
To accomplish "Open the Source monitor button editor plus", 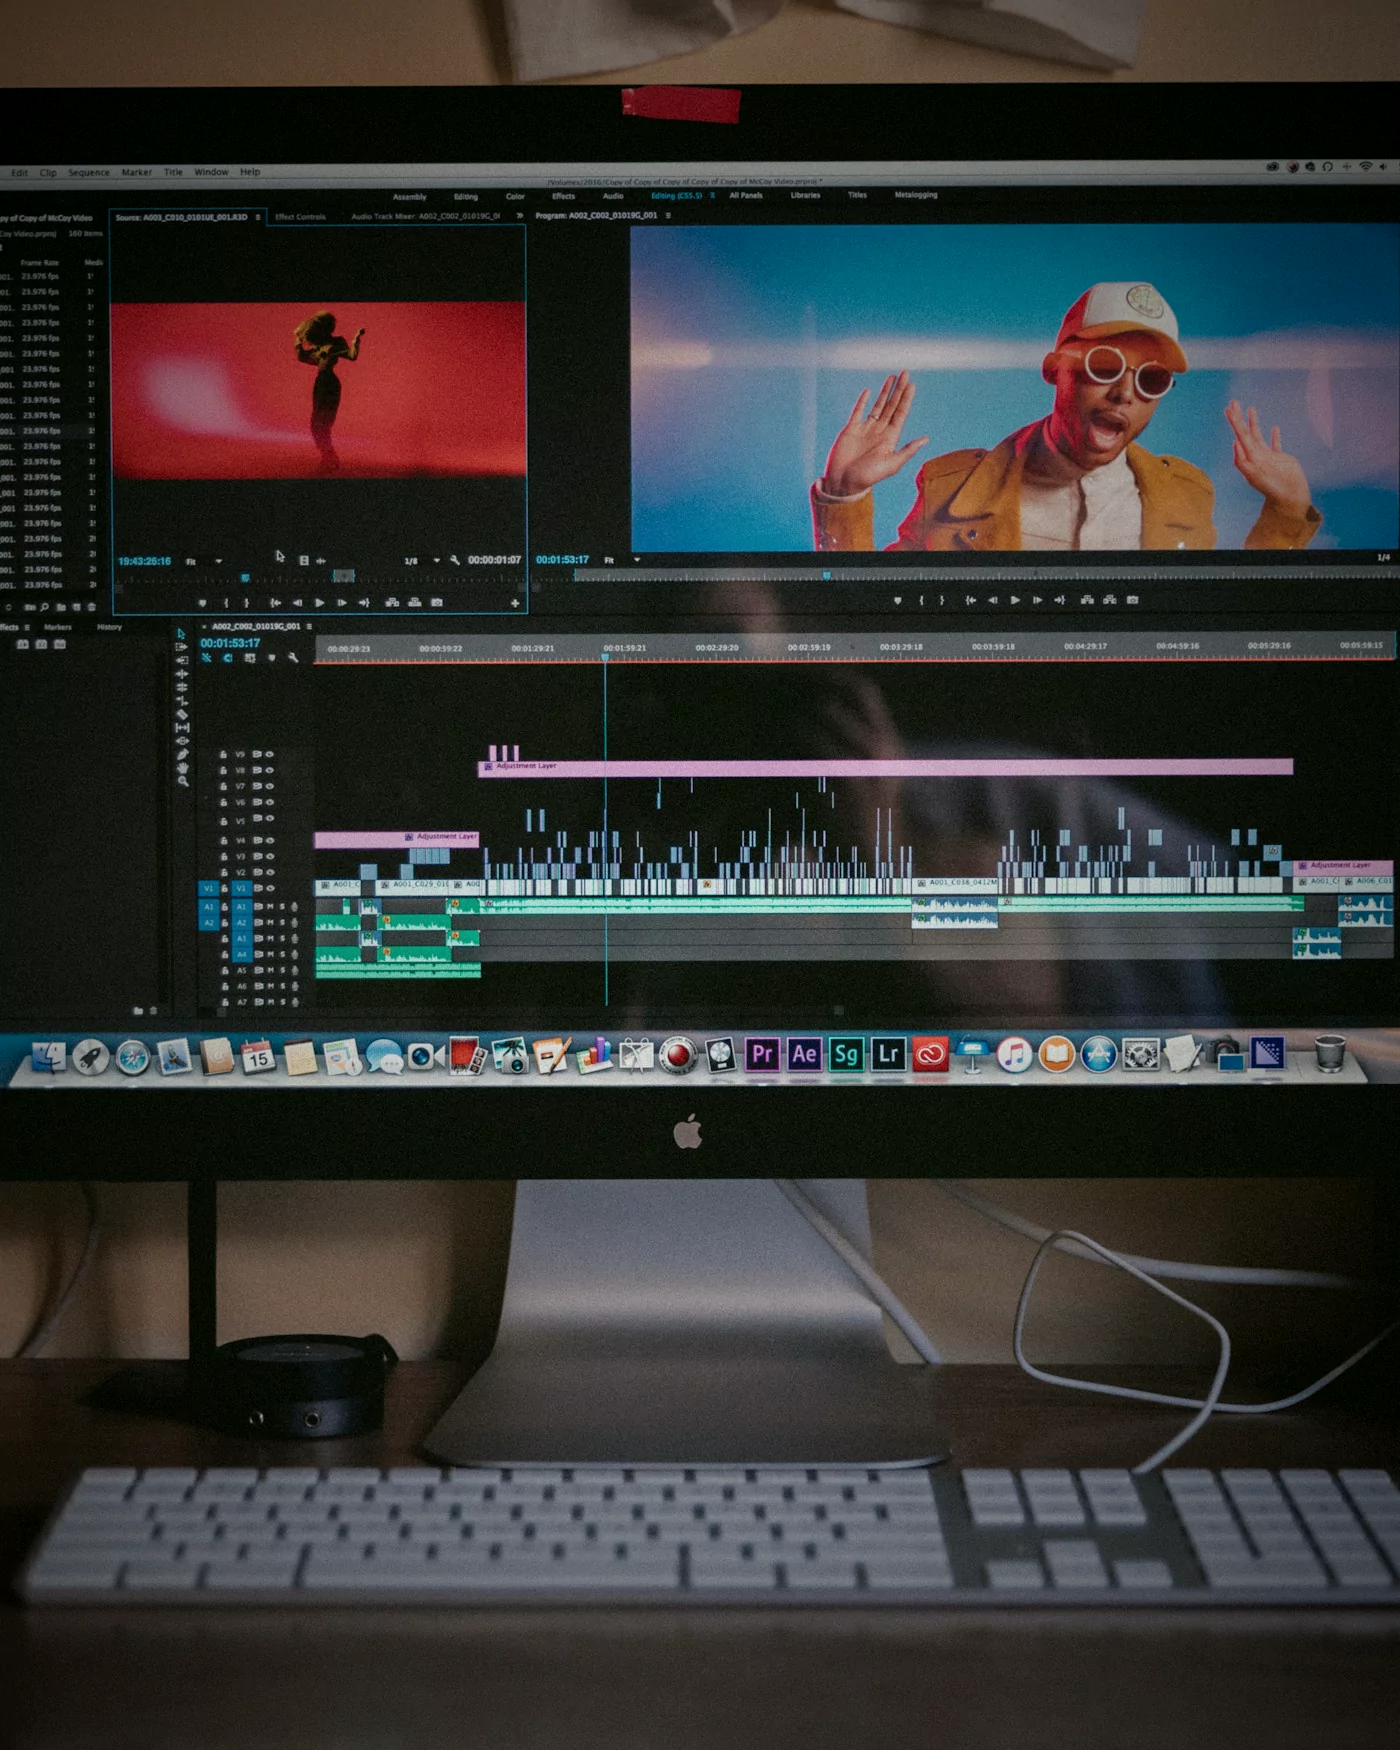I will tap(515, 603).
